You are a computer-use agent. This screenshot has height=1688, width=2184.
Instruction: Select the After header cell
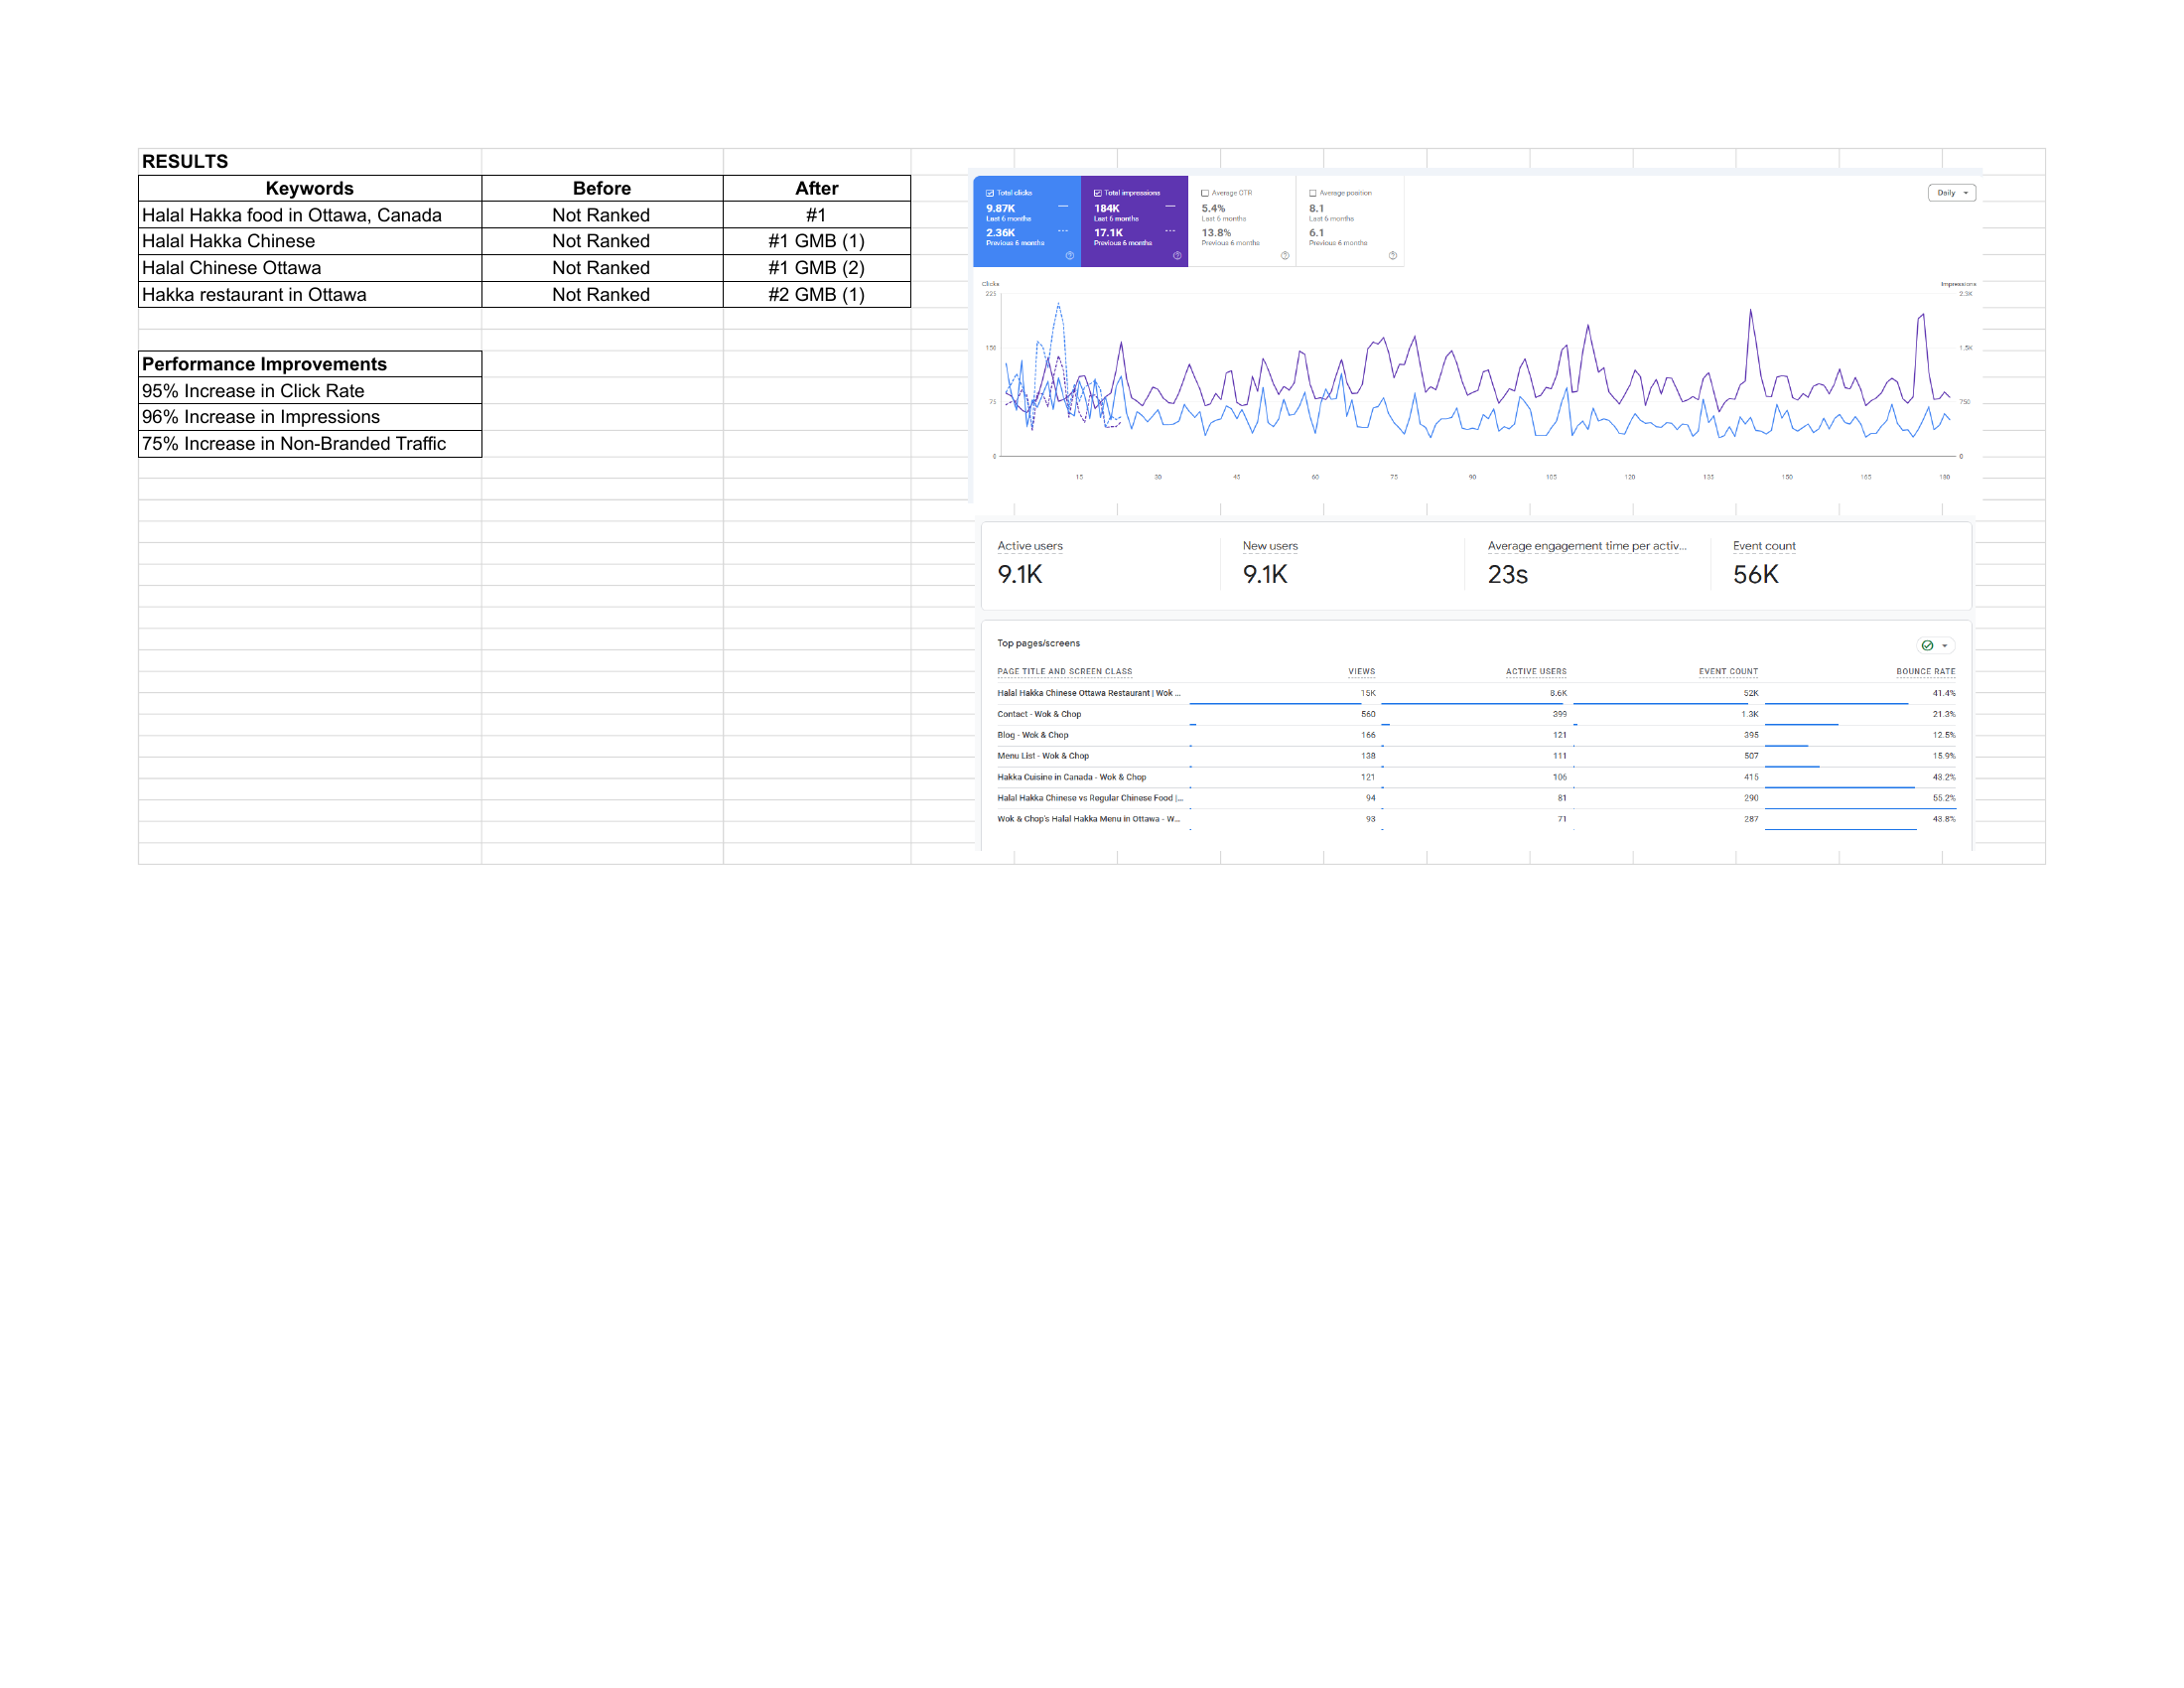click(x=817, y=188)
